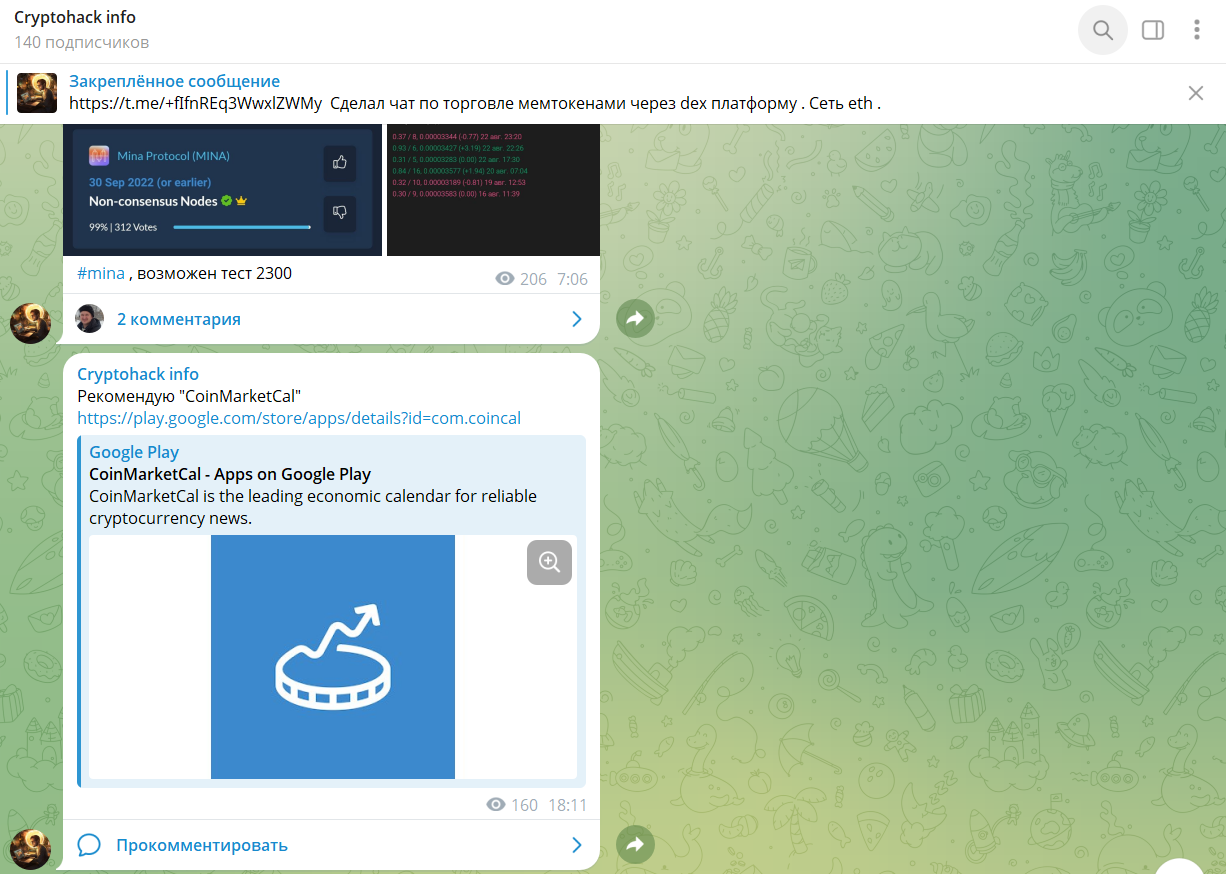
Task: Open the 2 комментария comments thread
Action: click(x=331, y=319)
